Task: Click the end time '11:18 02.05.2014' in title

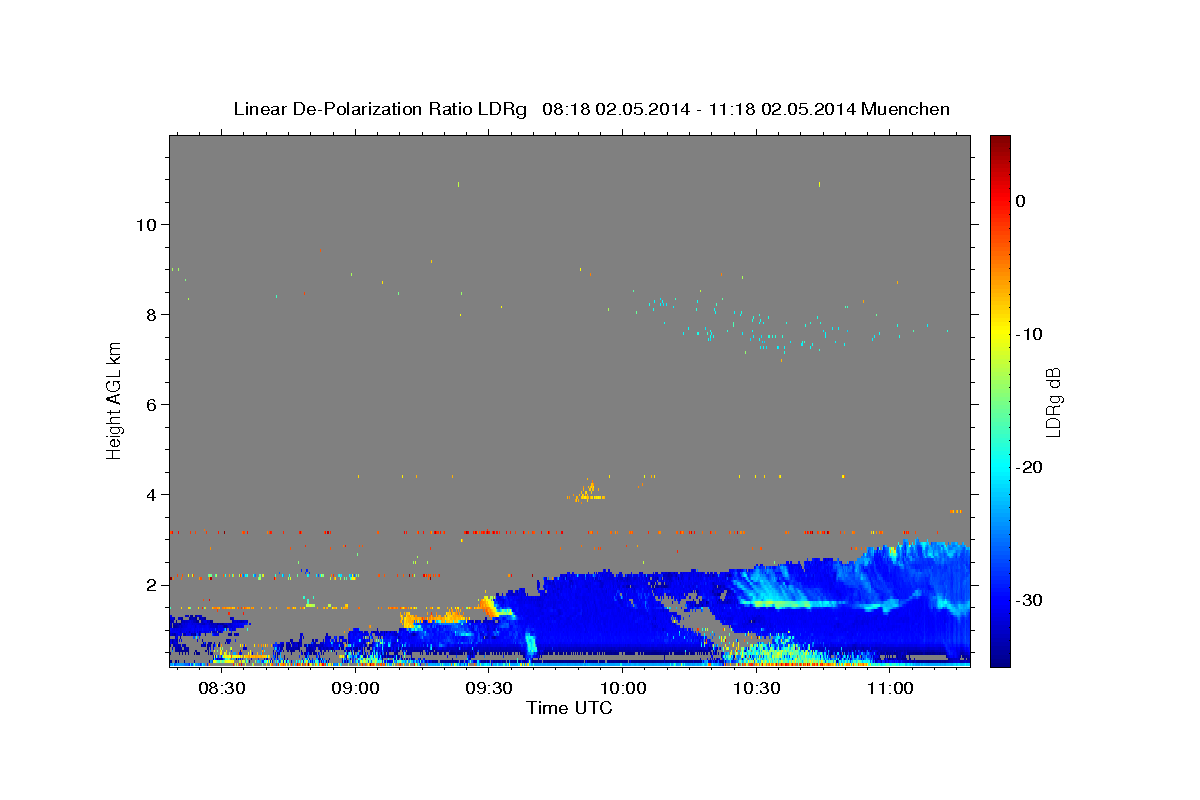Action: click(x=782, y=109)
